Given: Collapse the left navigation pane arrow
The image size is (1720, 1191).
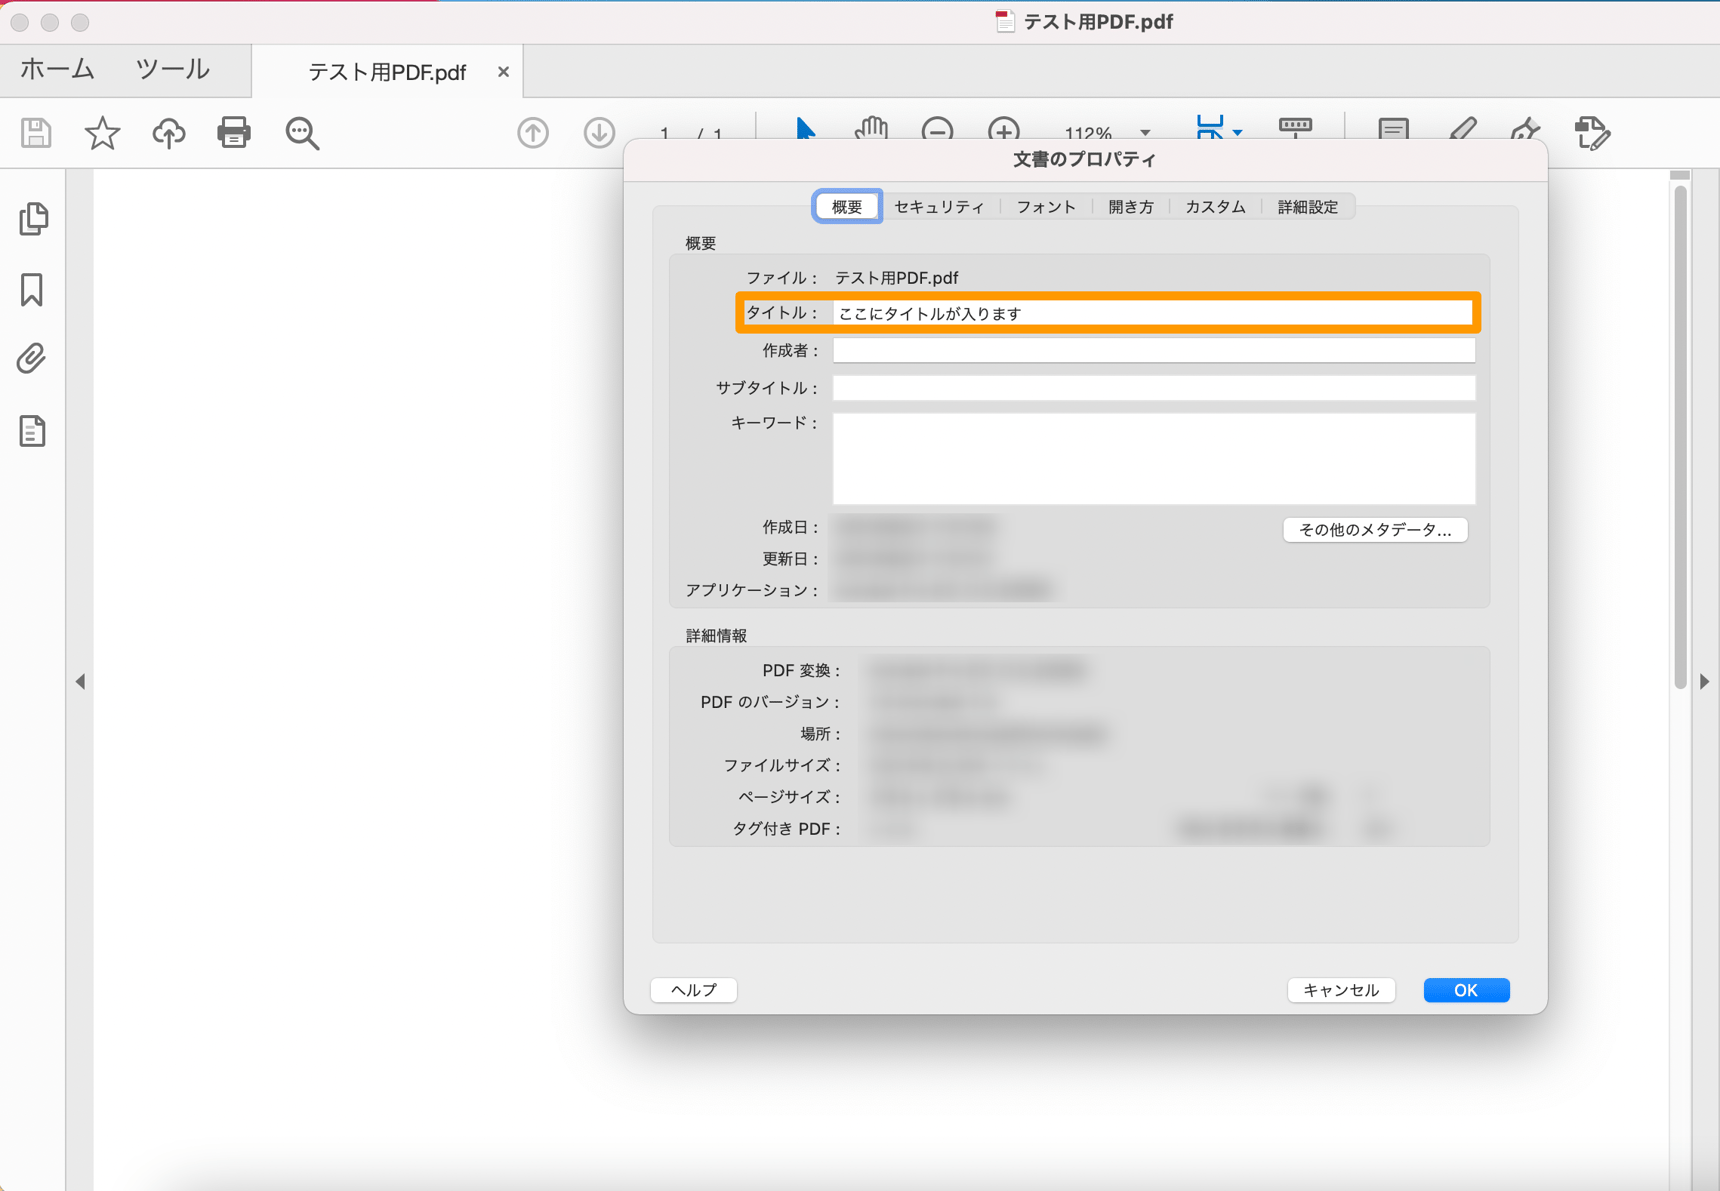Looking at the screenshot, I should point(80,682).
